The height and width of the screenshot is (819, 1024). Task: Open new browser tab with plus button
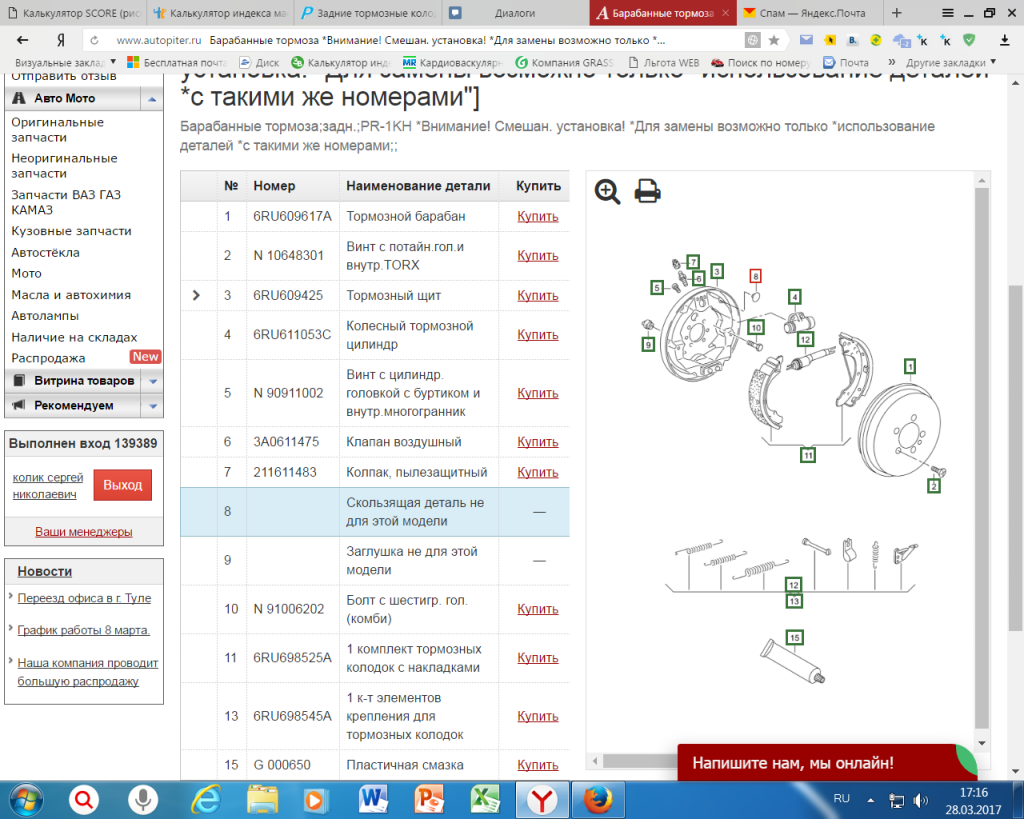[x=896, y=13]
